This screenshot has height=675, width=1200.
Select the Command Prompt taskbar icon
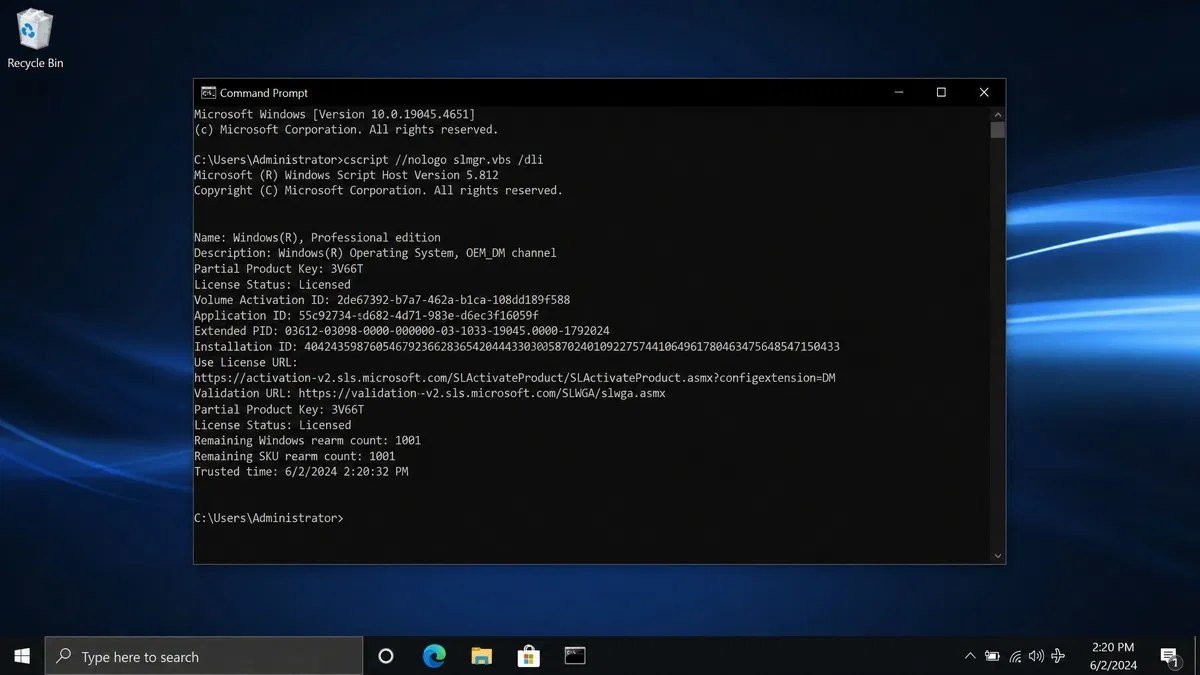[575, 656]
